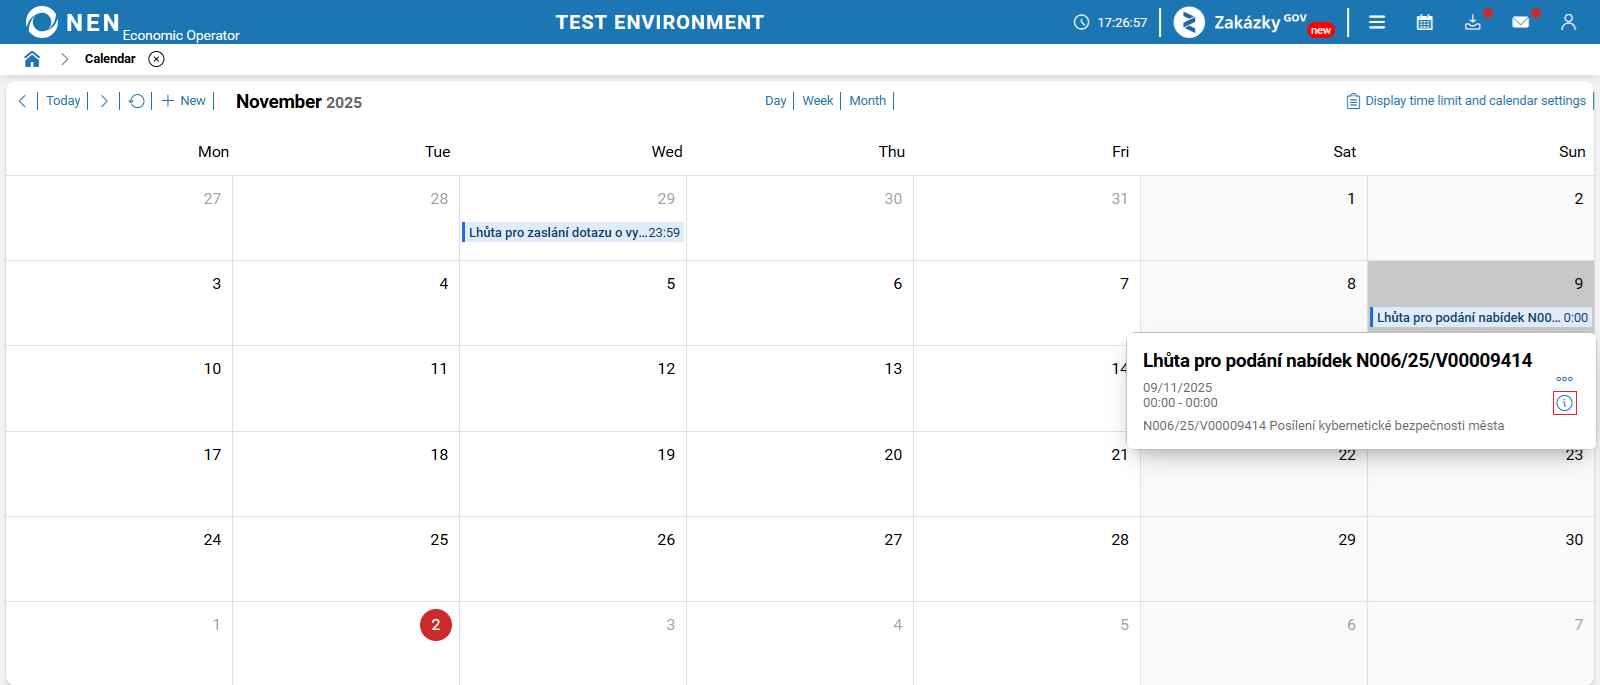The width and height of the screenshot is (1600, 685).
Task: Select November 17 cell
Action: coord(119,474)
